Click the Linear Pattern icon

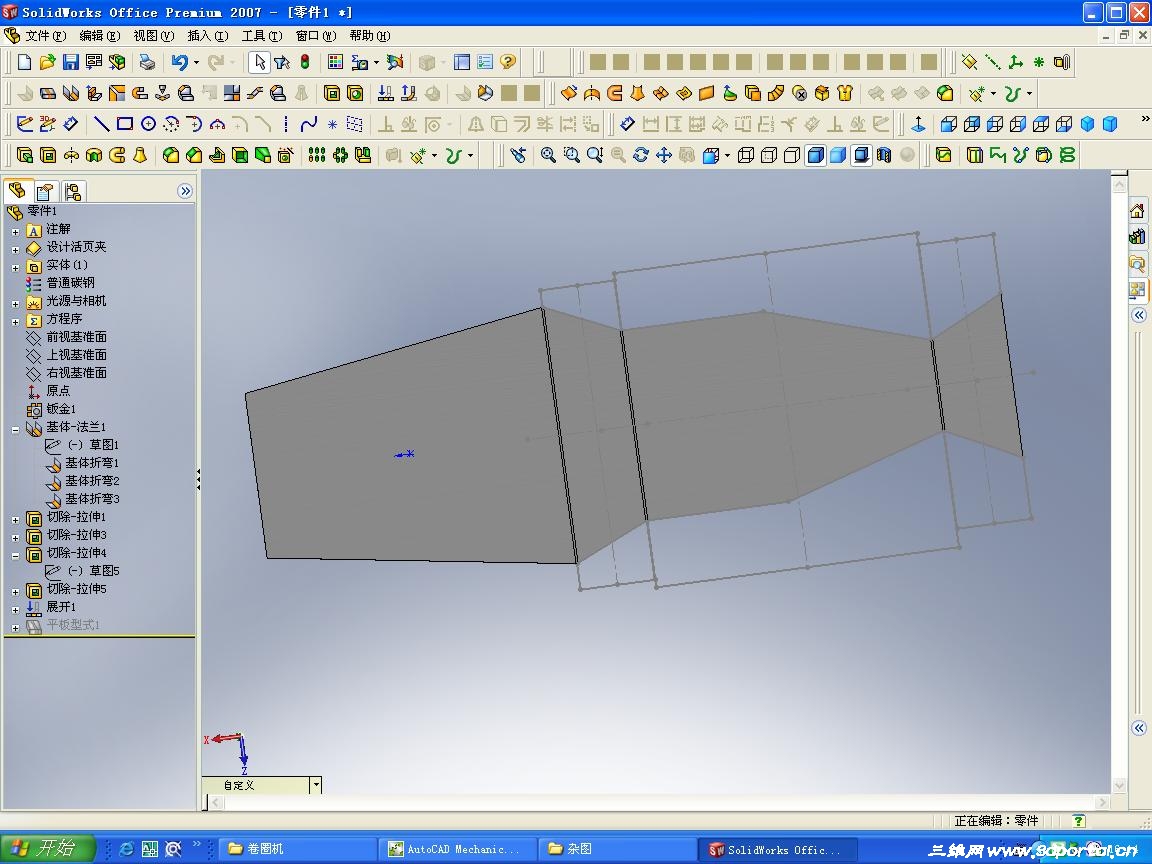[317, 155]
